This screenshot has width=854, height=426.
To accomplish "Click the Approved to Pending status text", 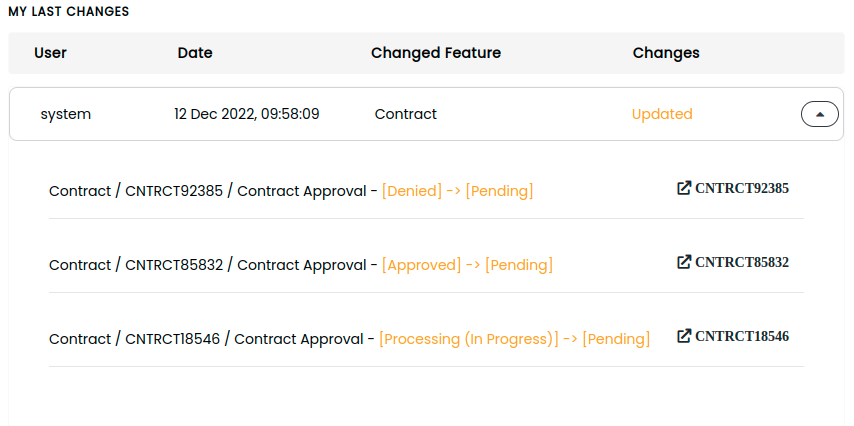I will click(x=467, y=265).
